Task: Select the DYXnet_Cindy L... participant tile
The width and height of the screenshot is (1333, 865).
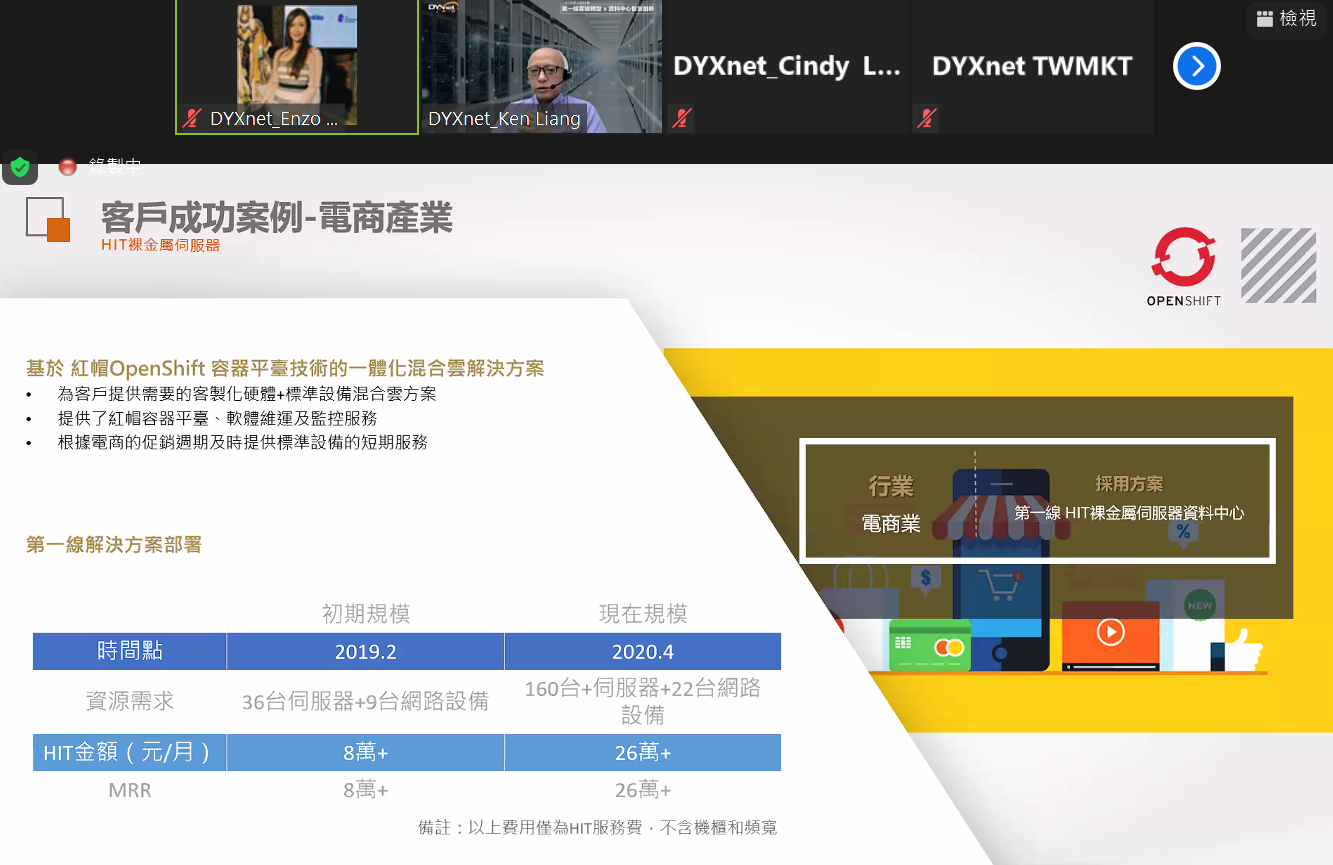Action: (787, 67)
